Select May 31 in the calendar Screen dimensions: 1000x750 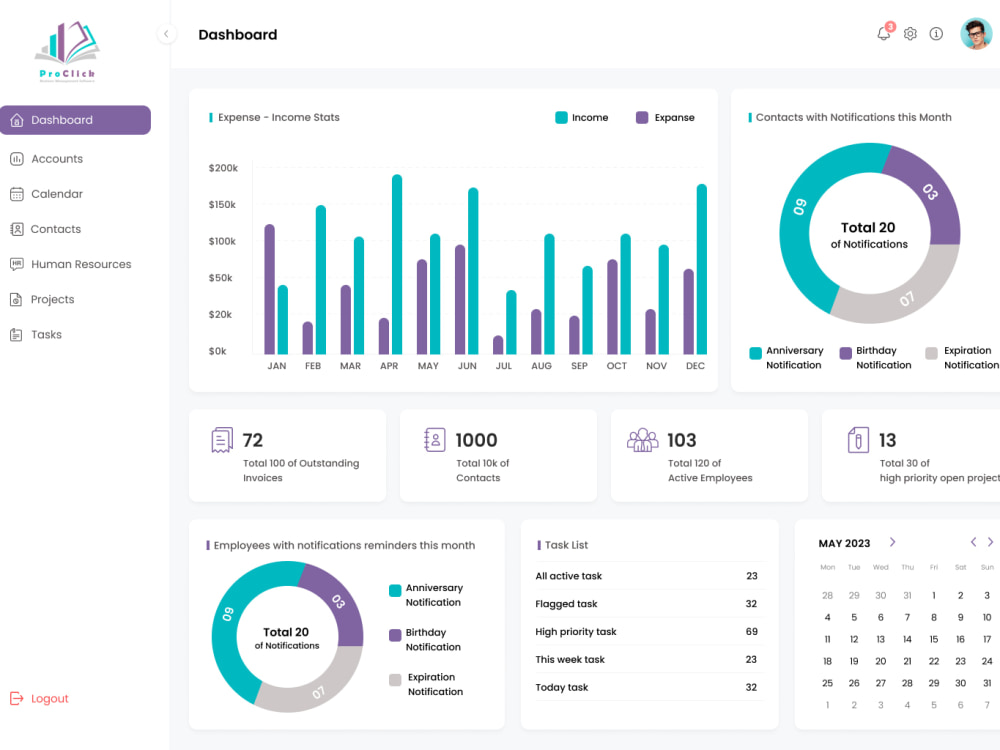pos(987,683)
